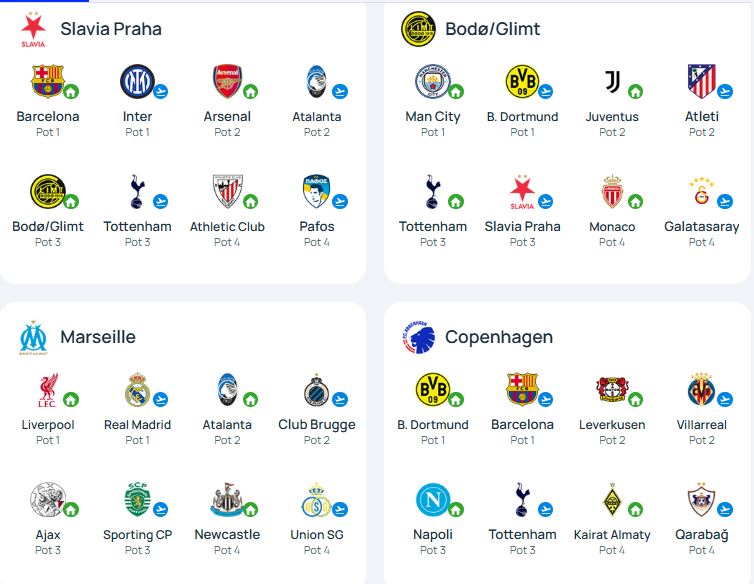Select the Kairat Almaty opponent name

click(x=612, y=535)
